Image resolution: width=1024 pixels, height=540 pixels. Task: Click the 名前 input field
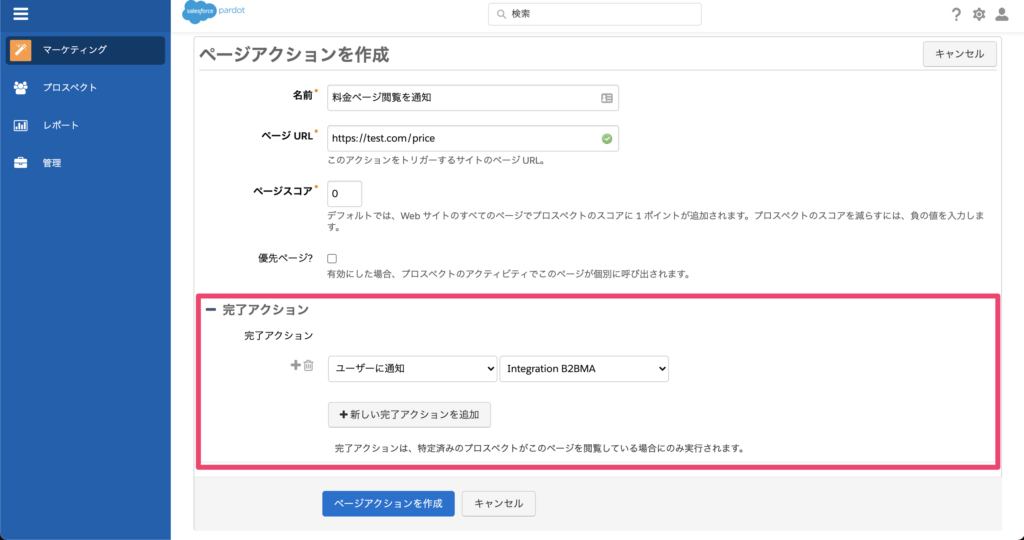pyautogui.click(x=473, y=98)
